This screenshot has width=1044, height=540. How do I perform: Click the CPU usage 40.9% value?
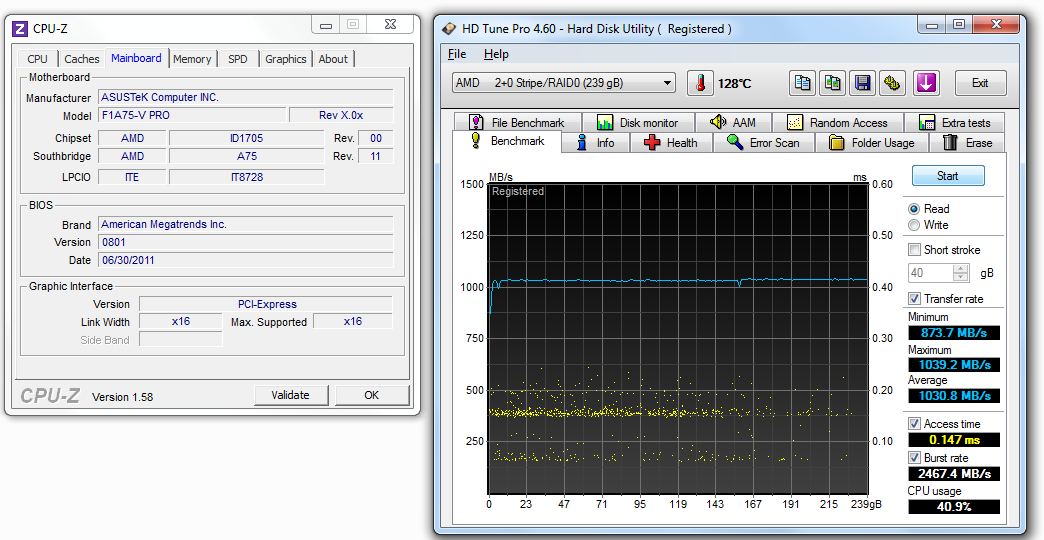(954, 507)
